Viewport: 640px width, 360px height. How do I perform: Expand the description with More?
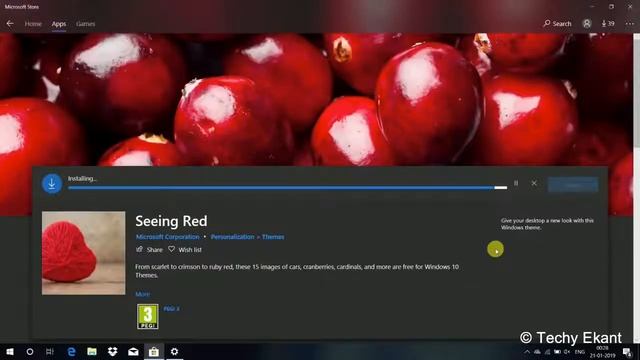click(142, 294)
